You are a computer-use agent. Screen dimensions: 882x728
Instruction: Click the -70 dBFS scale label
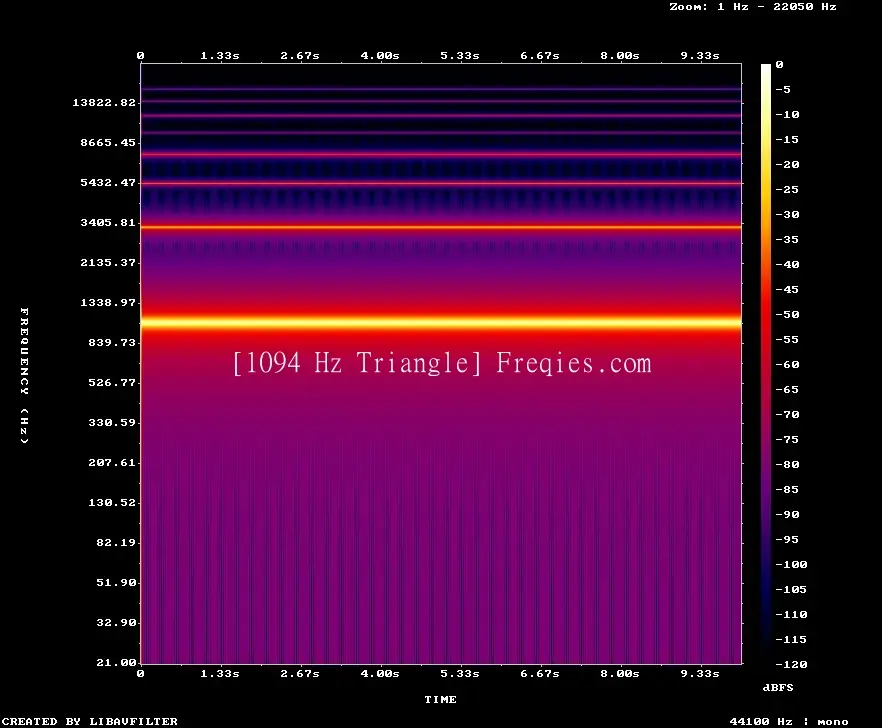[787, 415]
